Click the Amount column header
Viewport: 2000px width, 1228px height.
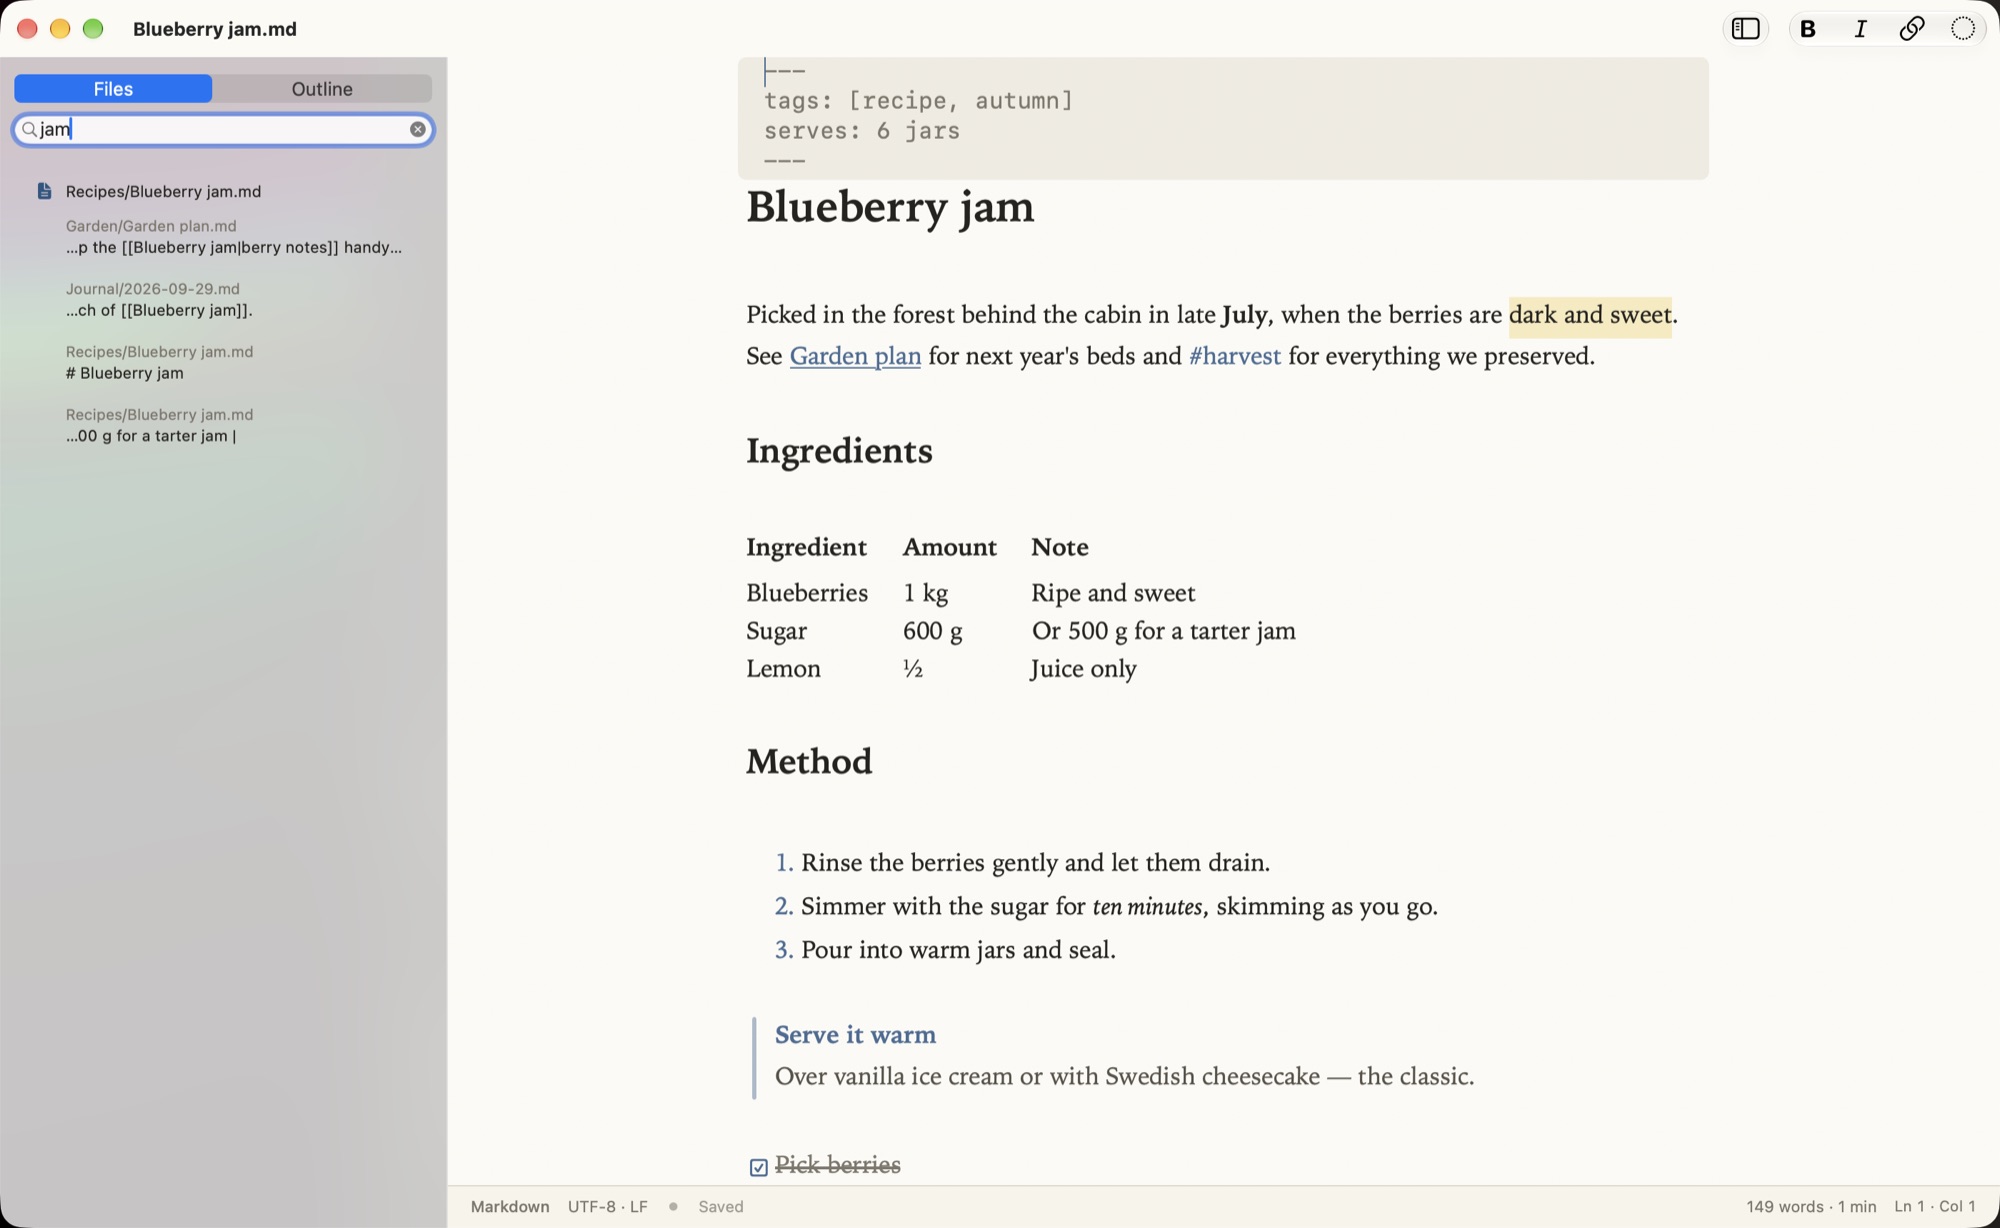(x=950, y=547)
